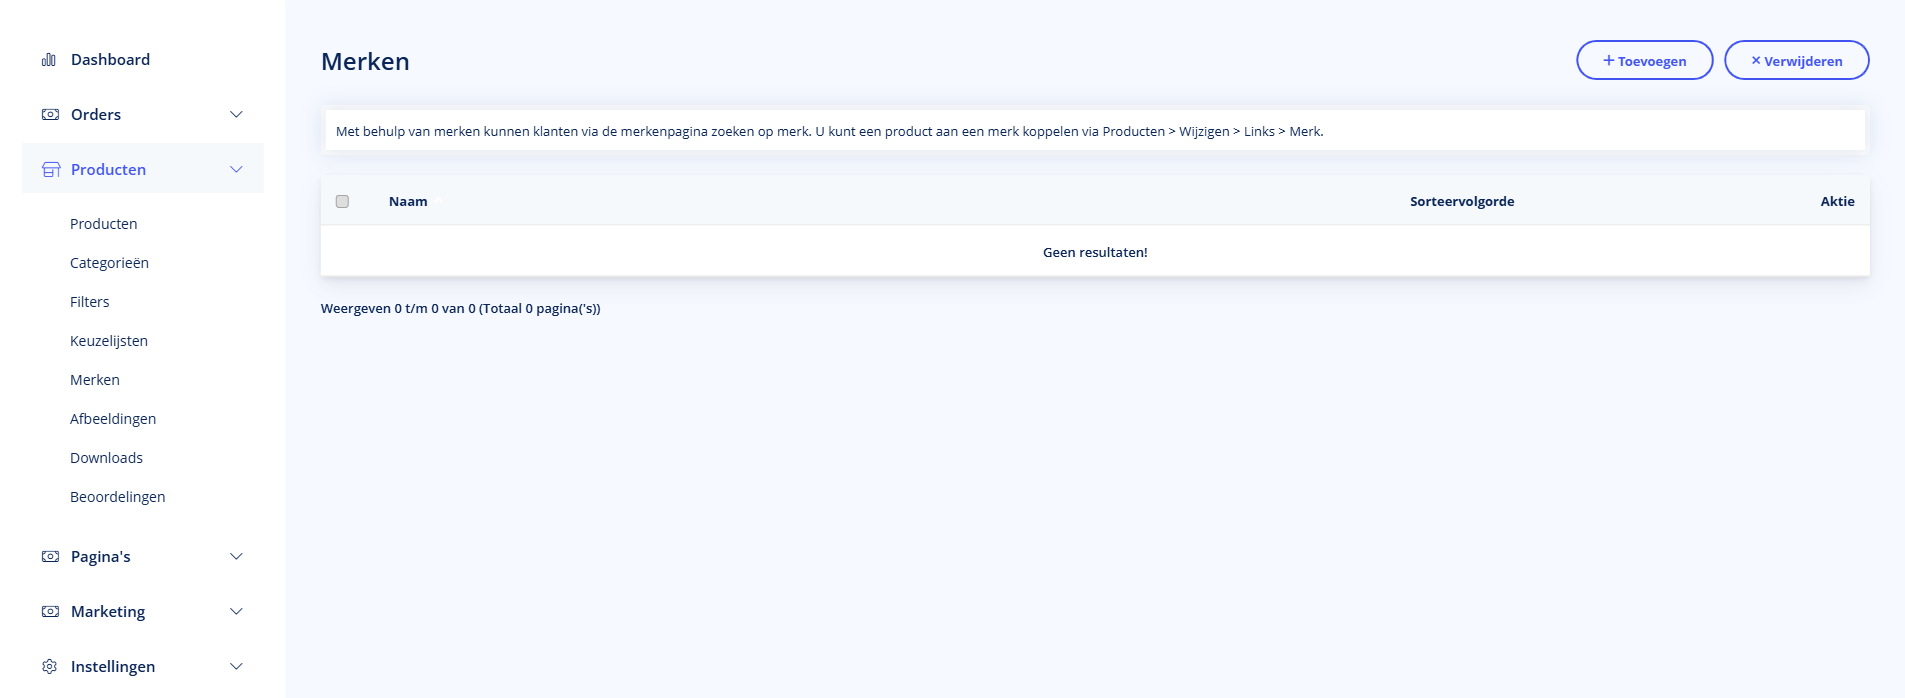The width and height of the screenshot is (1905, 698).
Task: Click the Pagina's sidebar icon
Action: 50,557
